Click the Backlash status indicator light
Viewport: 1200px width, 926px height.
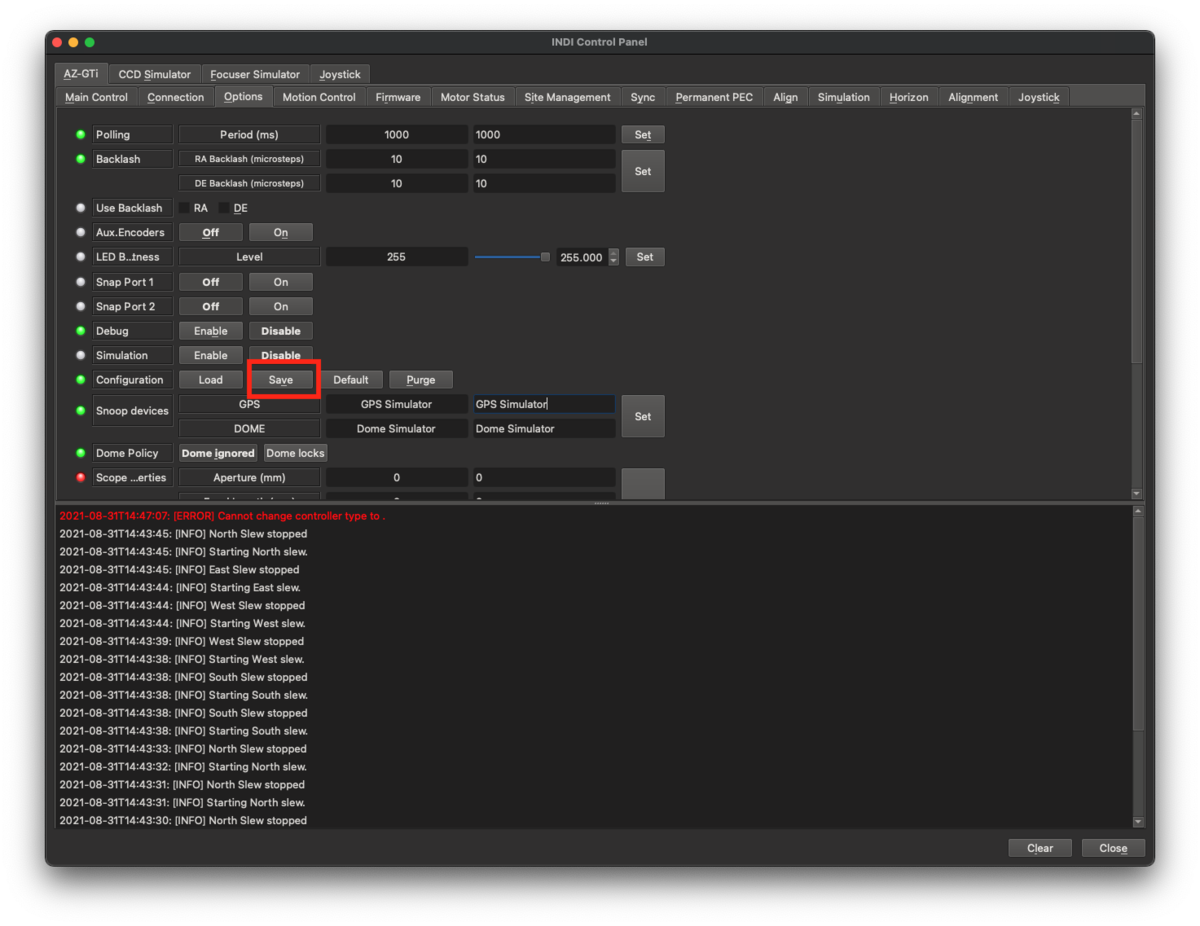coord(81,159)
